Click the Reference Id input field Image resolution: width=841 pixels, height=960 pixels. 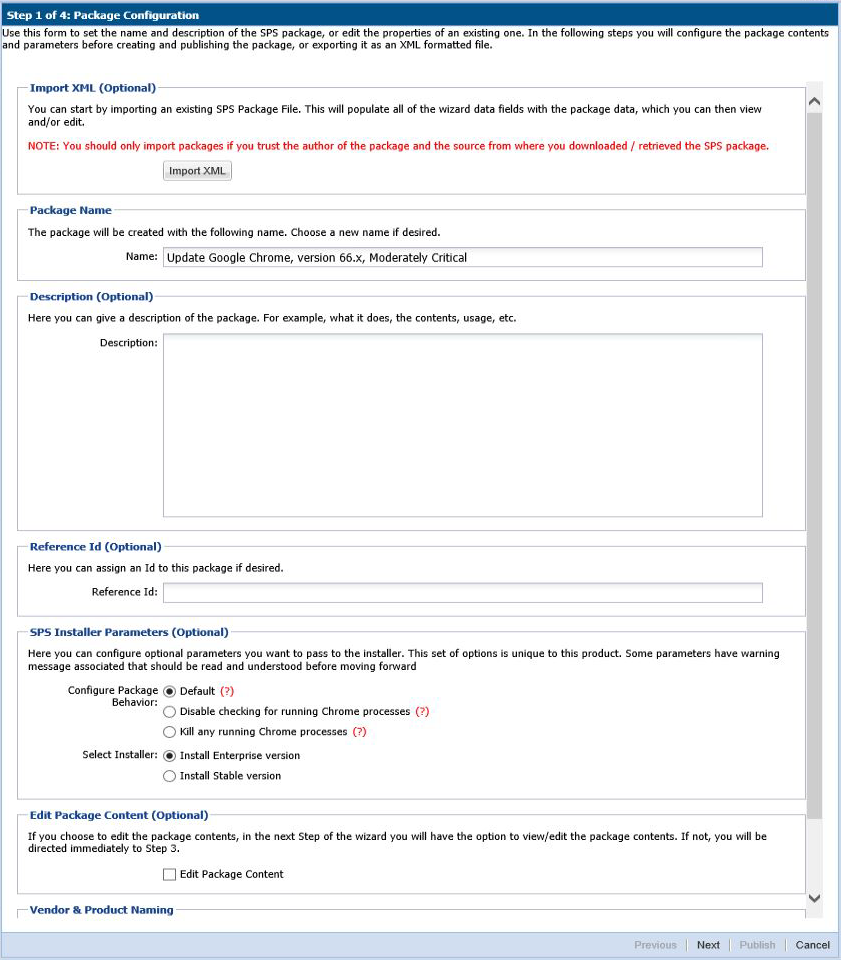point(462,593)
